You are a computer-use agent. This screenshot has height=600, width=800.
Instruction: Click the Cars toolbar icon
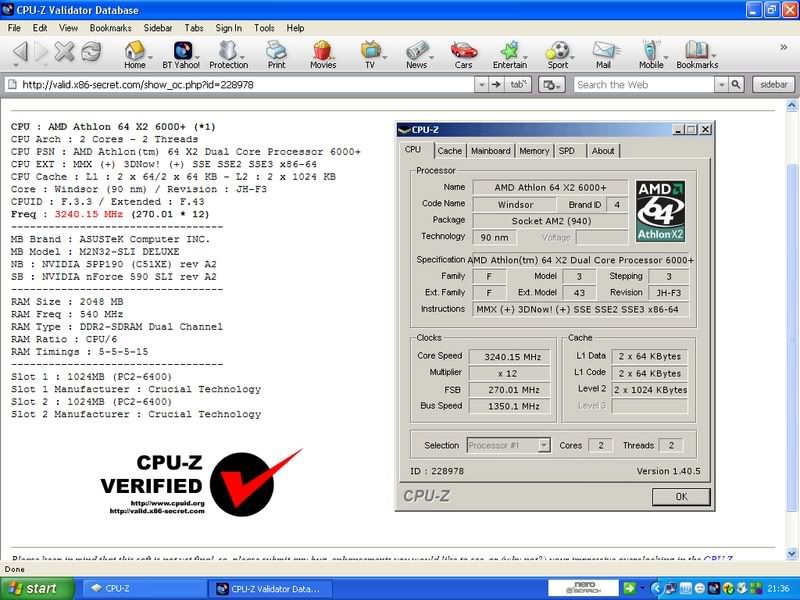(x=463, y=55)
